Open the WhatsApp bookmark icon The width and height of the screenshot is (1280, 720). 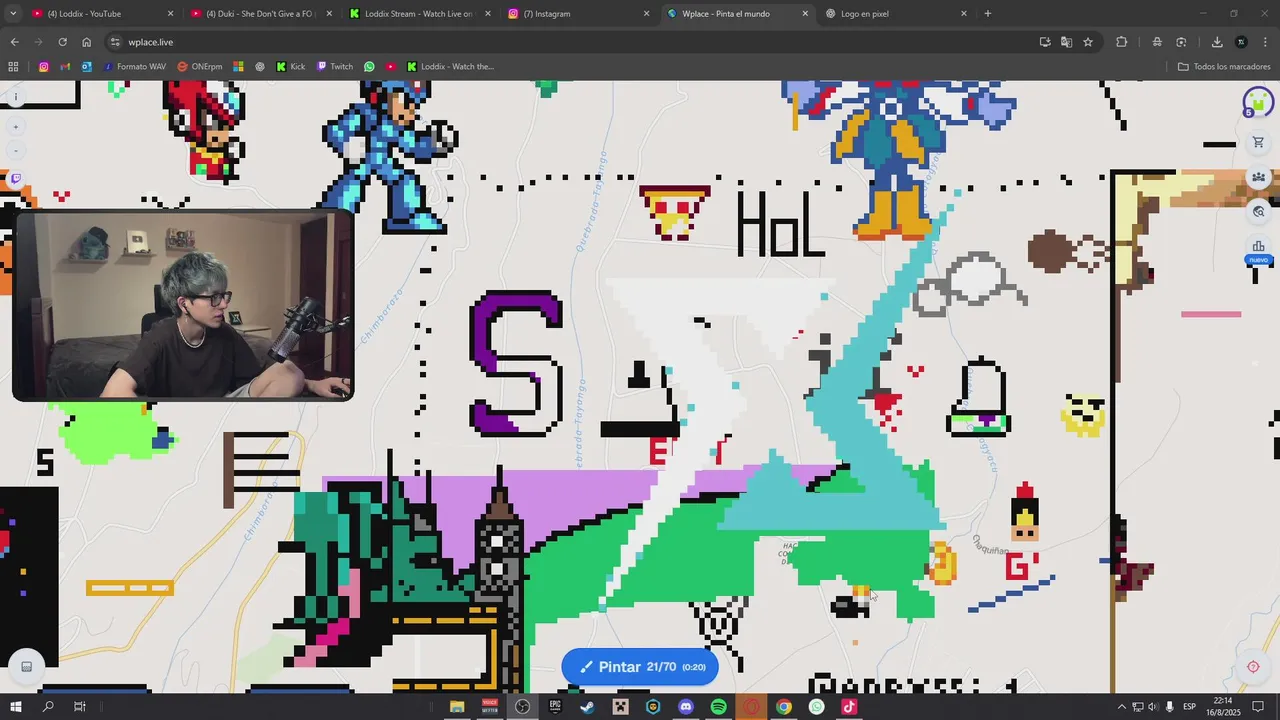[369, 67]
